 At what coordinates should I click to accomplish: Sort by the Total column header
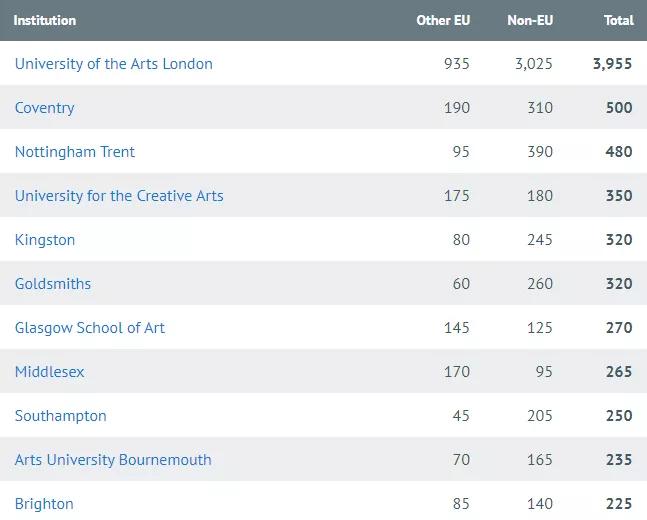[x=618, y=20]
